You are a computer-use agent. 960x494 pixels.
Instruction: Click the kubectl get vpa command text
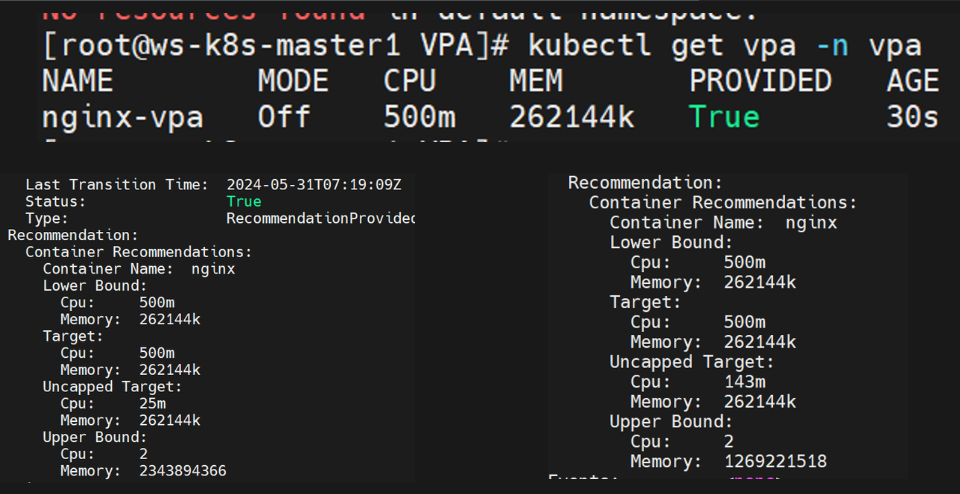(724, 47)
